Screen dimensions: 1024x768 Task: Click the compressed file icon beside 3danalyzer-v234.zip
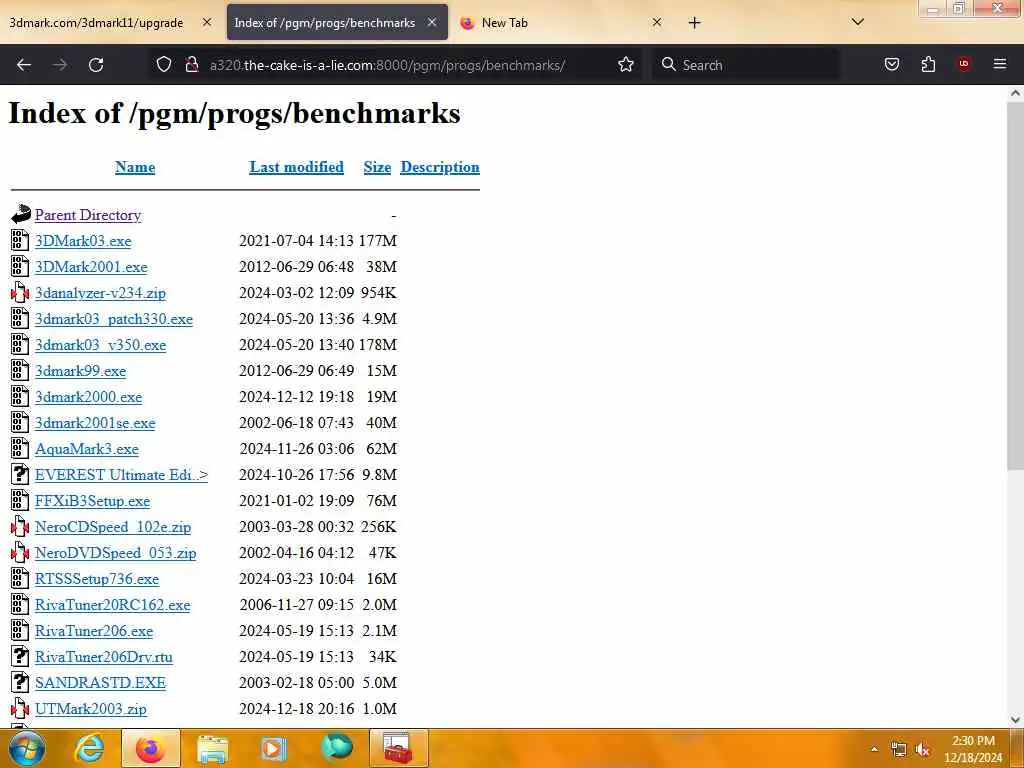(20, 293)
